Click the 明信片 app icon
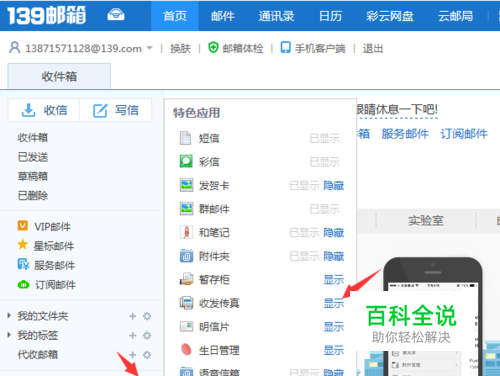The image size is (500, 376). 186,326
